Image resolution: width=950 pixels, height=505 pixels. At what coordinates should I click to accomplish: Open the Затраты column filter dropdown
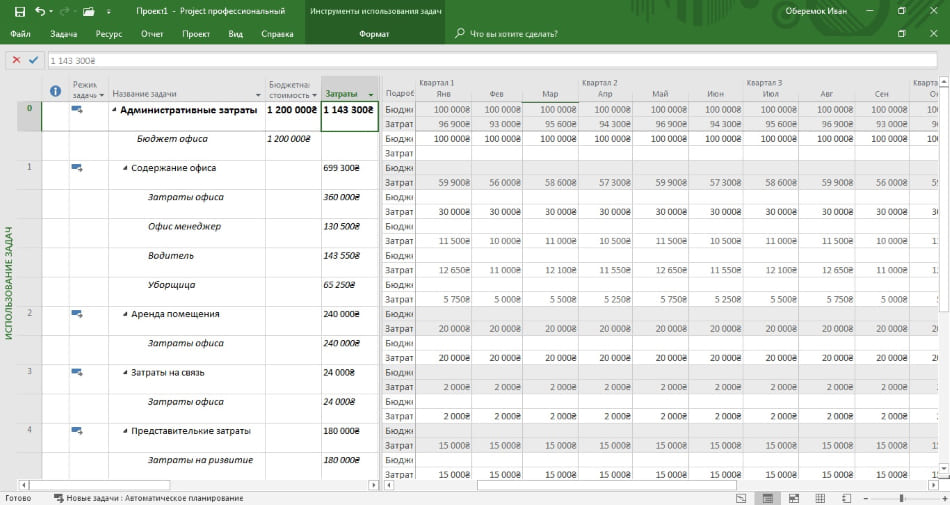(371, 95)
